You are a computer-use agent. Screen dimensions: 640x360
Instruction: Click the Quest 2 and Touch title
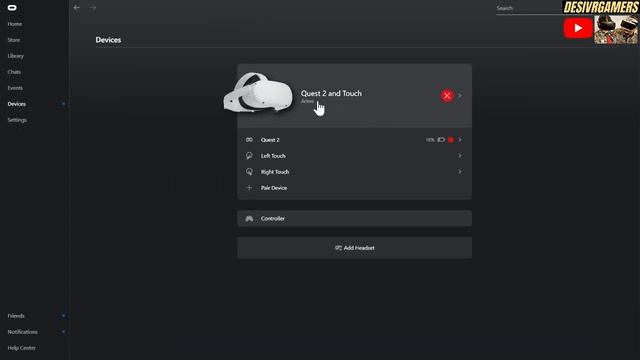click(331, 93)
